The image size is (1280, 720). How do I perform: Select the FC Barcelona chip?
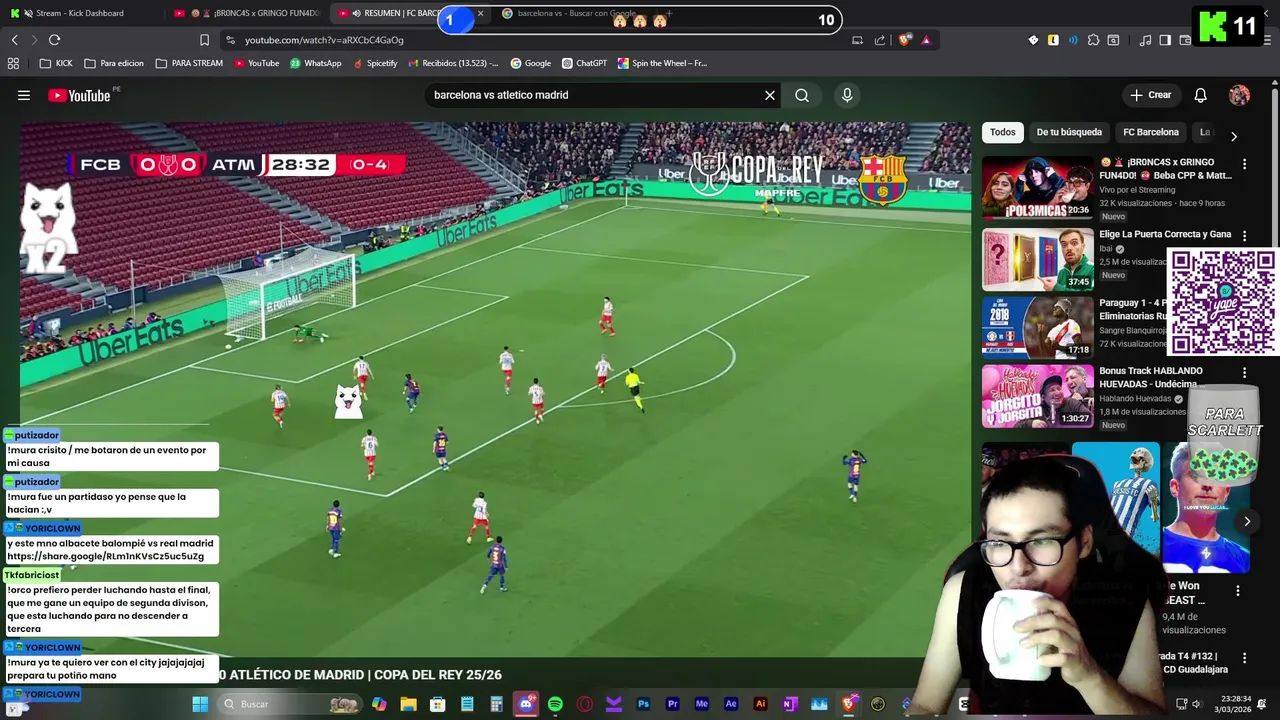click(x=1151, y=132)
